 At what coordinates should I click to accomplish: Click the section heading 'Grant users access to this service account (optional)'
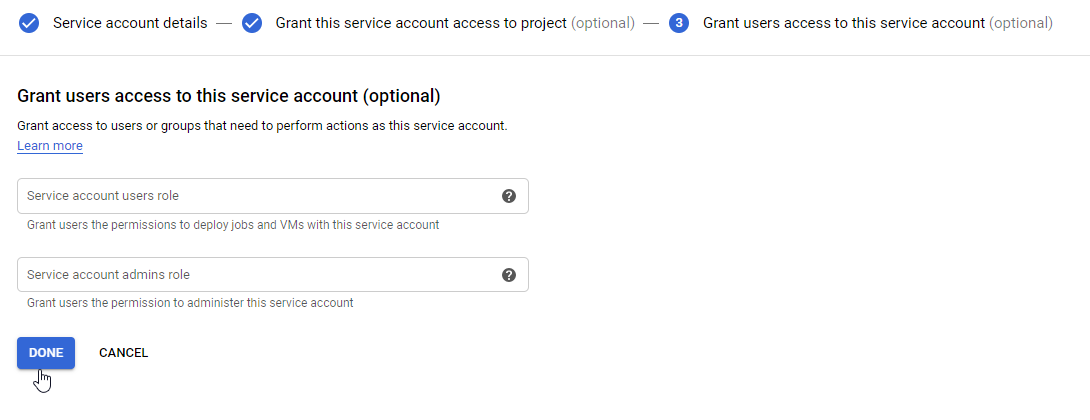point(229,96)
